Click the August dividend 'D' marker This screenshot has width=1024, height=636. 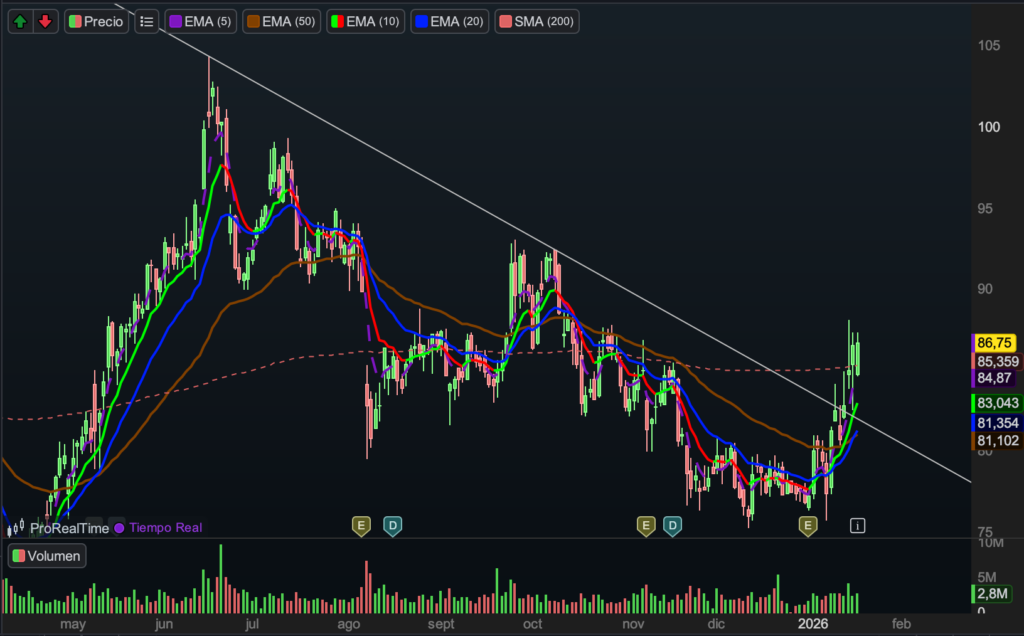(x=392, y=525)
